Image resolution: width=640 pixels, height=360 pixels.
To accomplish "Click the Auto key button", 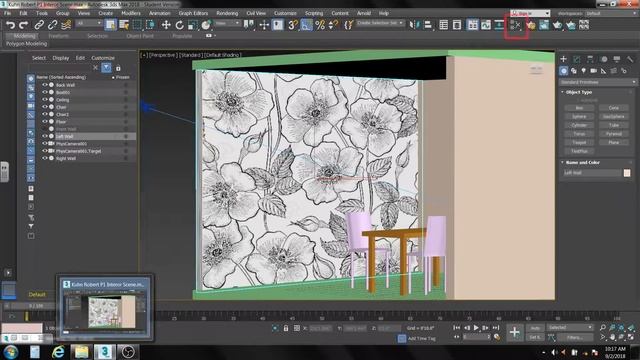I will (535, 328).
